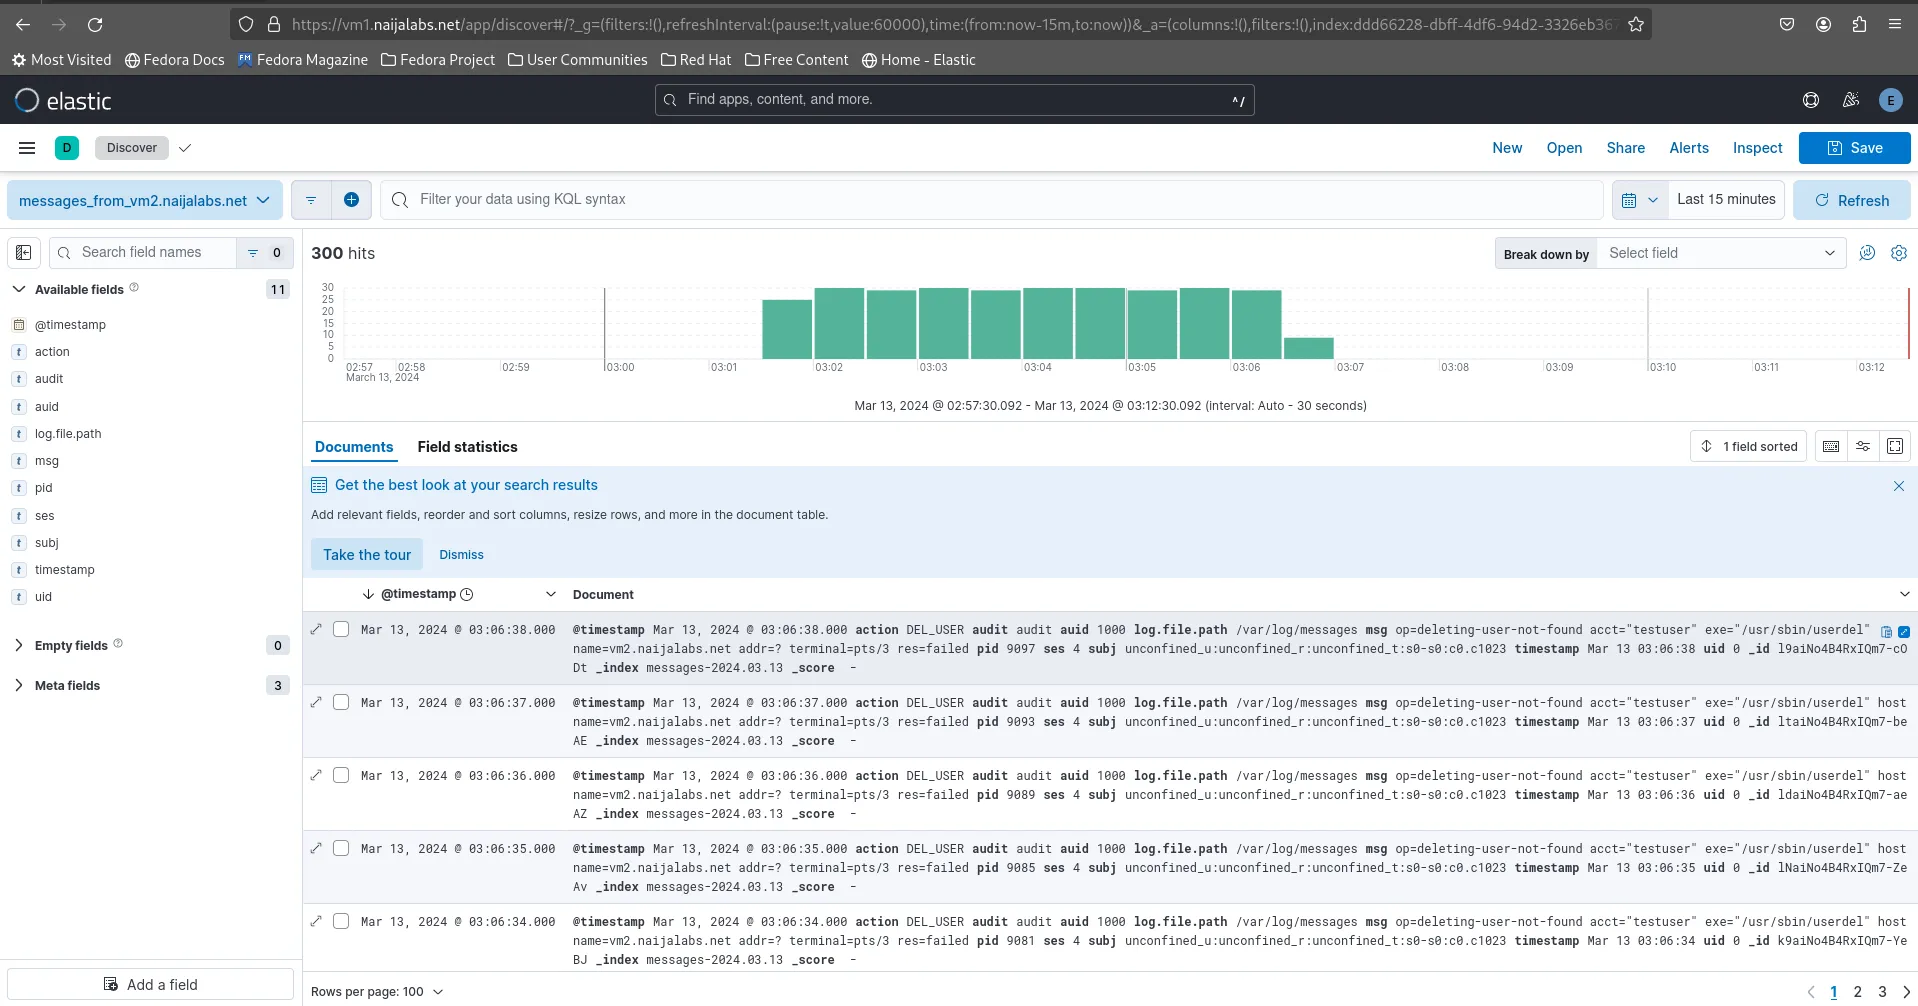This screenshot has height=1006, width=1918.
Task: Select the 03:06:34 document checkbox
Action: [341, 921]
